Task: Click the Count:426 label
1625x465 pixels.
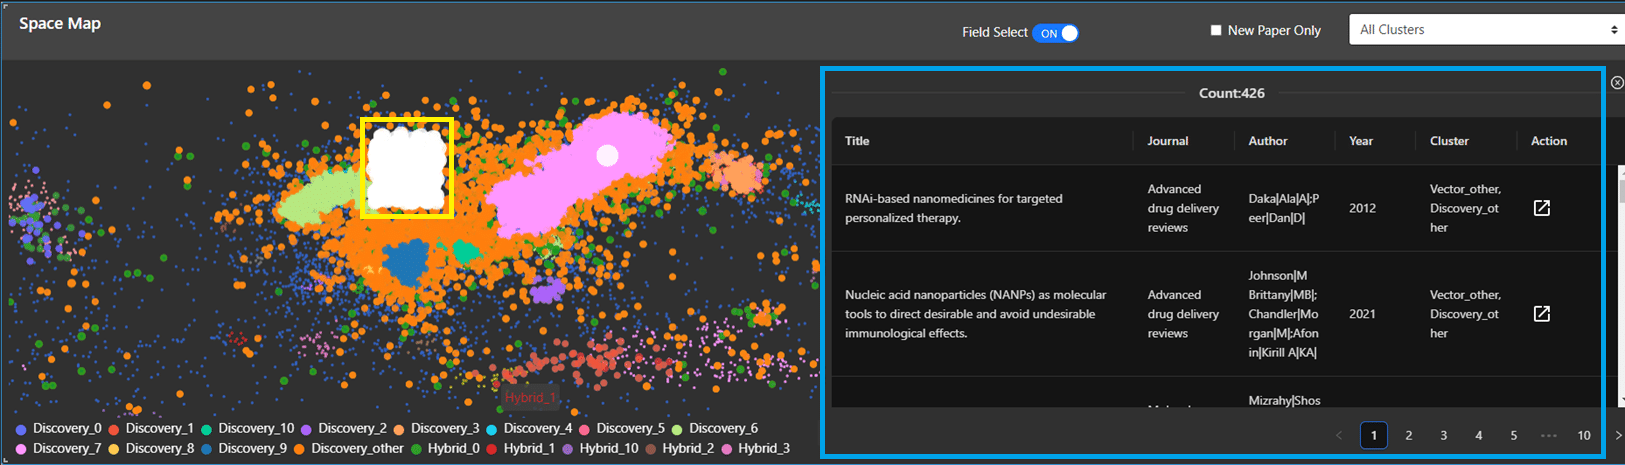Action: point(1232,93)
